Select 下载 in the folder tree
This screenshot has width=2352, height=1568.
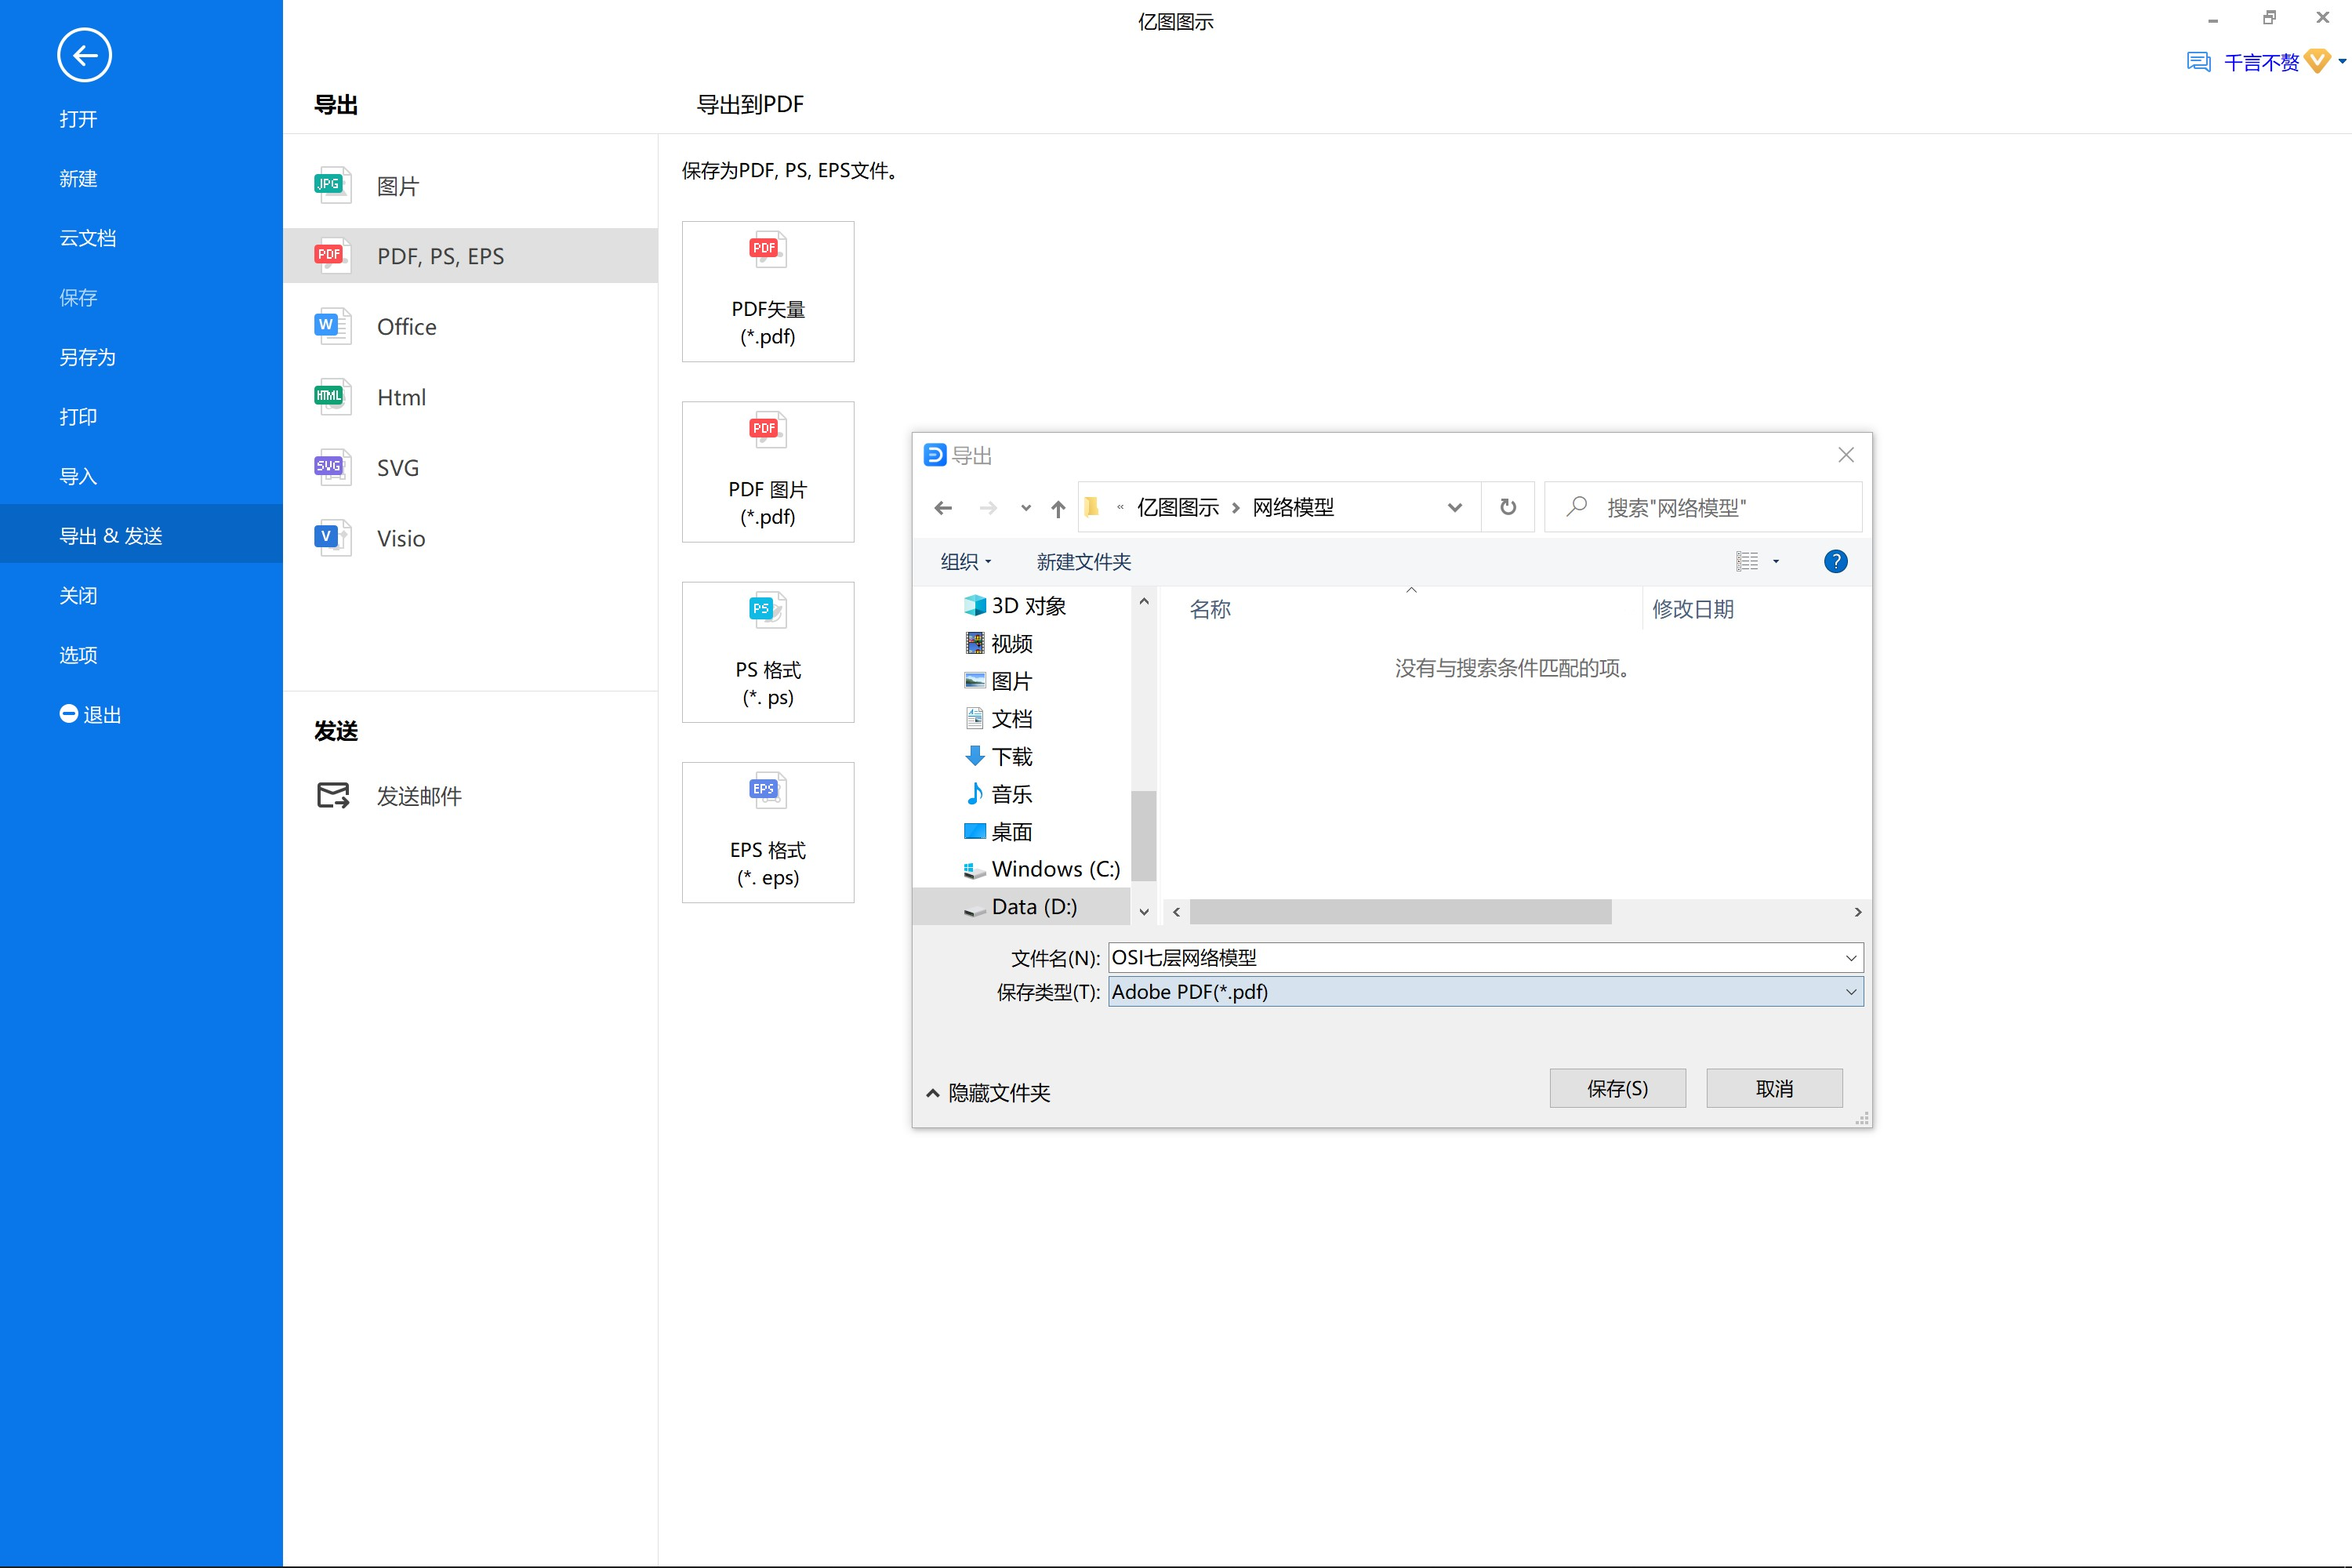[x=998, y=756]
